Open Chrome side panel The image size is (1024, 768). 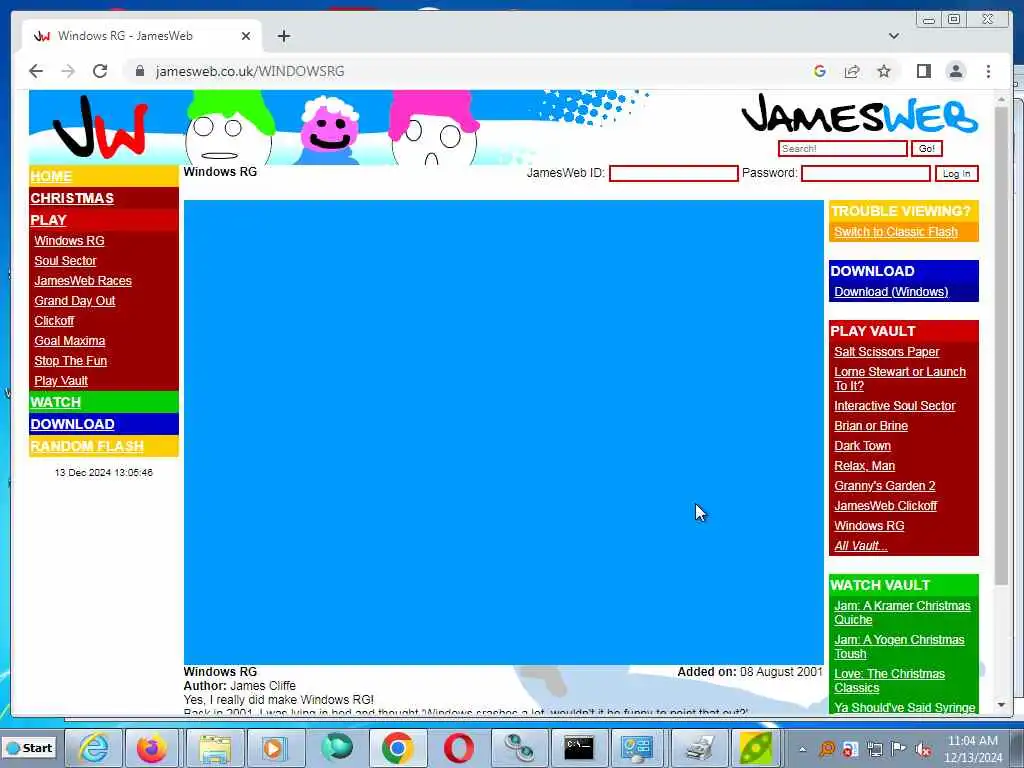[923, 71]
